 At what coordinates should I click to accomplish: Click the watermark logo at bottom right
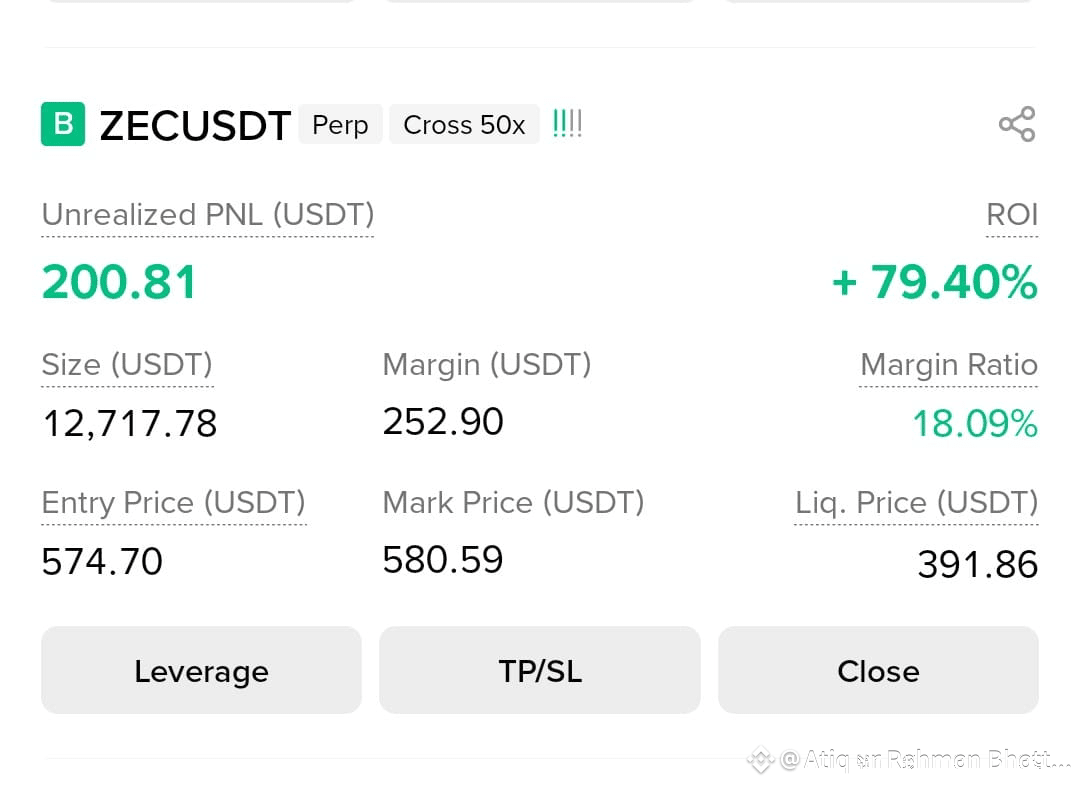pos(761,759)
